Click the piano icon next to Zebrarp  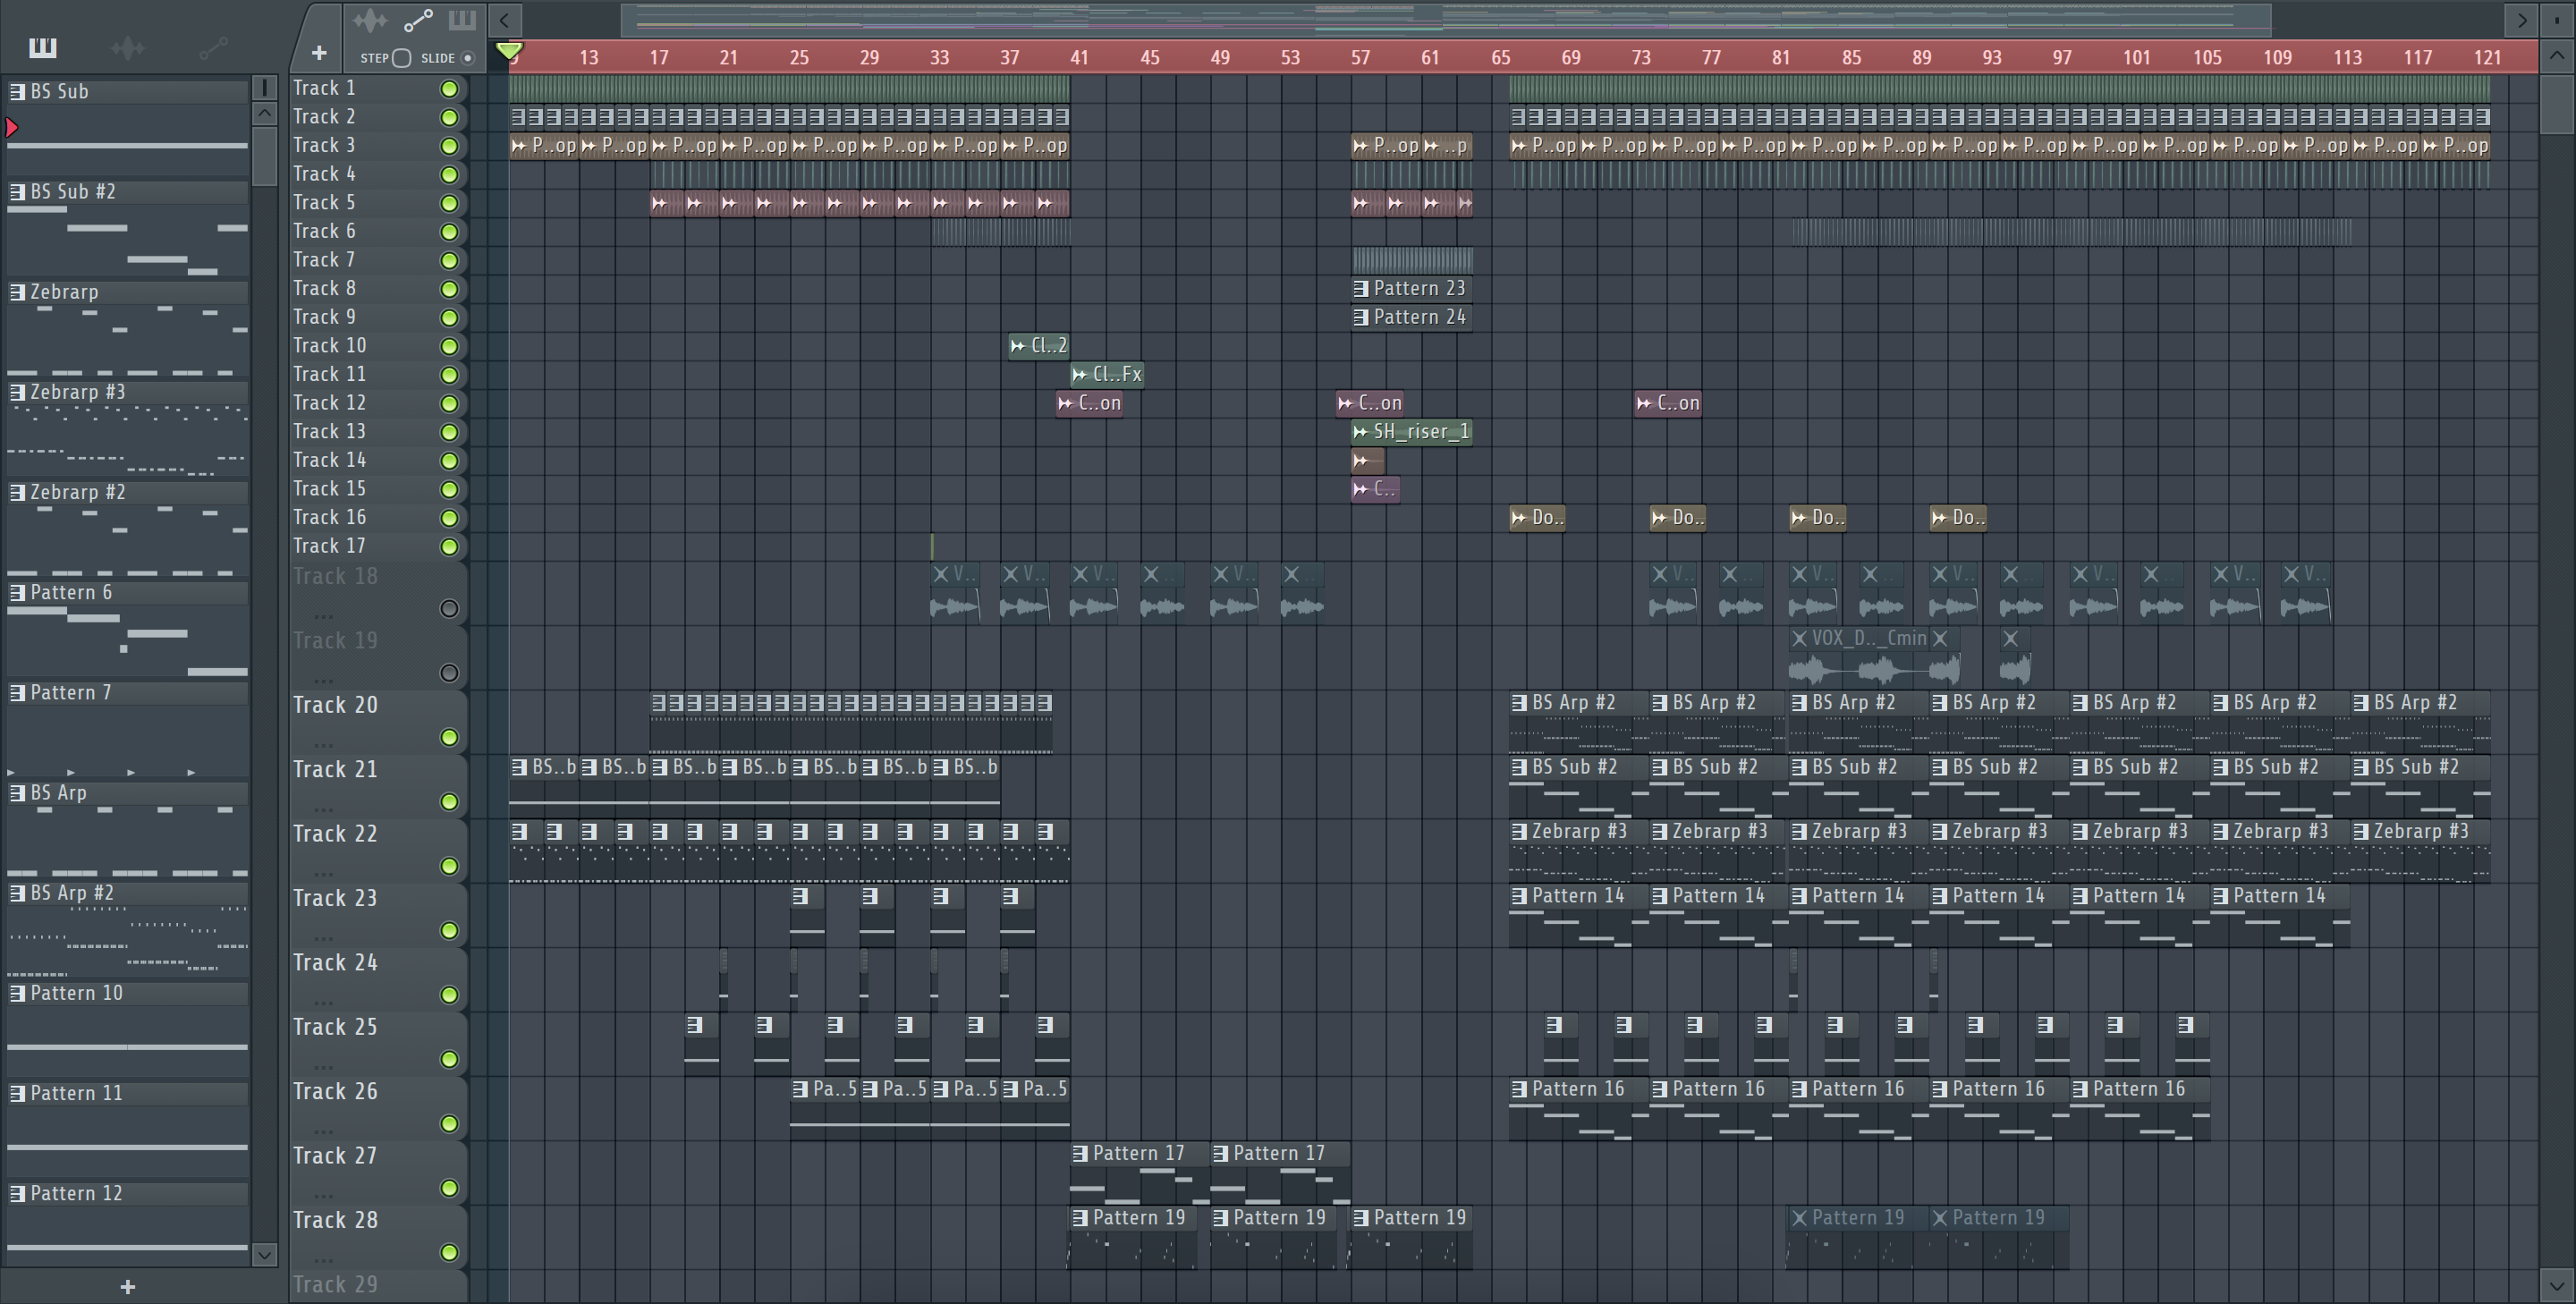(17, 292)
